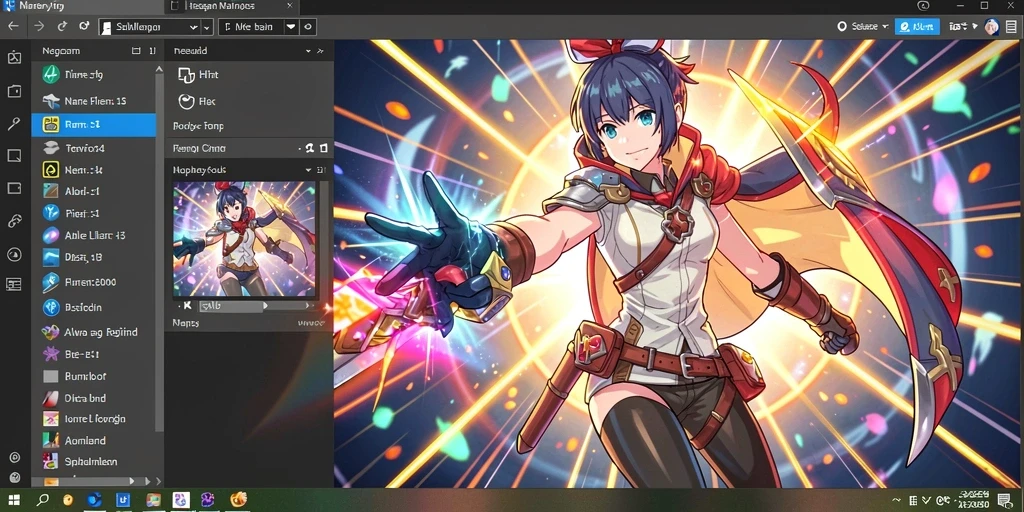Image resolution: width=1024 pixels, height=512 pixels.
Task: Click the blue Mern button
Action: pyautogui.click(x=917, y=27)
